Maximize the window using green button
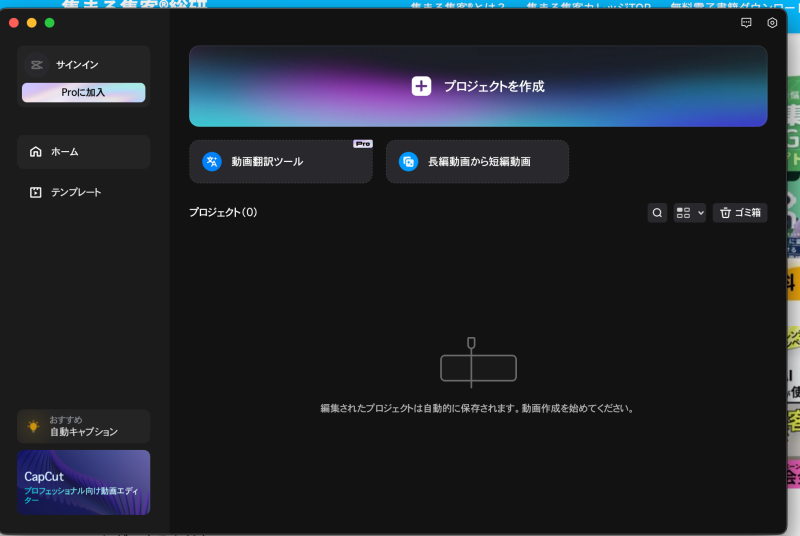 [x=50, y=22]
